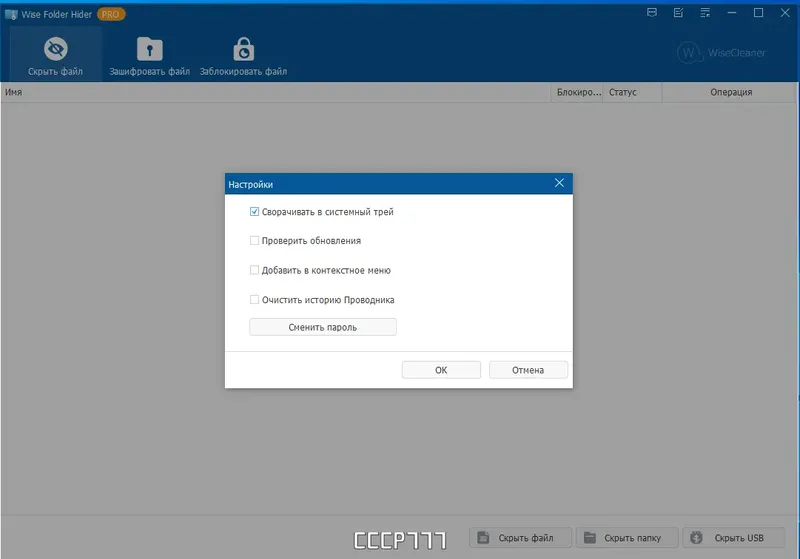Enable Проверить обновления checkbox
Screen dimensions: 800x559
pos(254,240)
